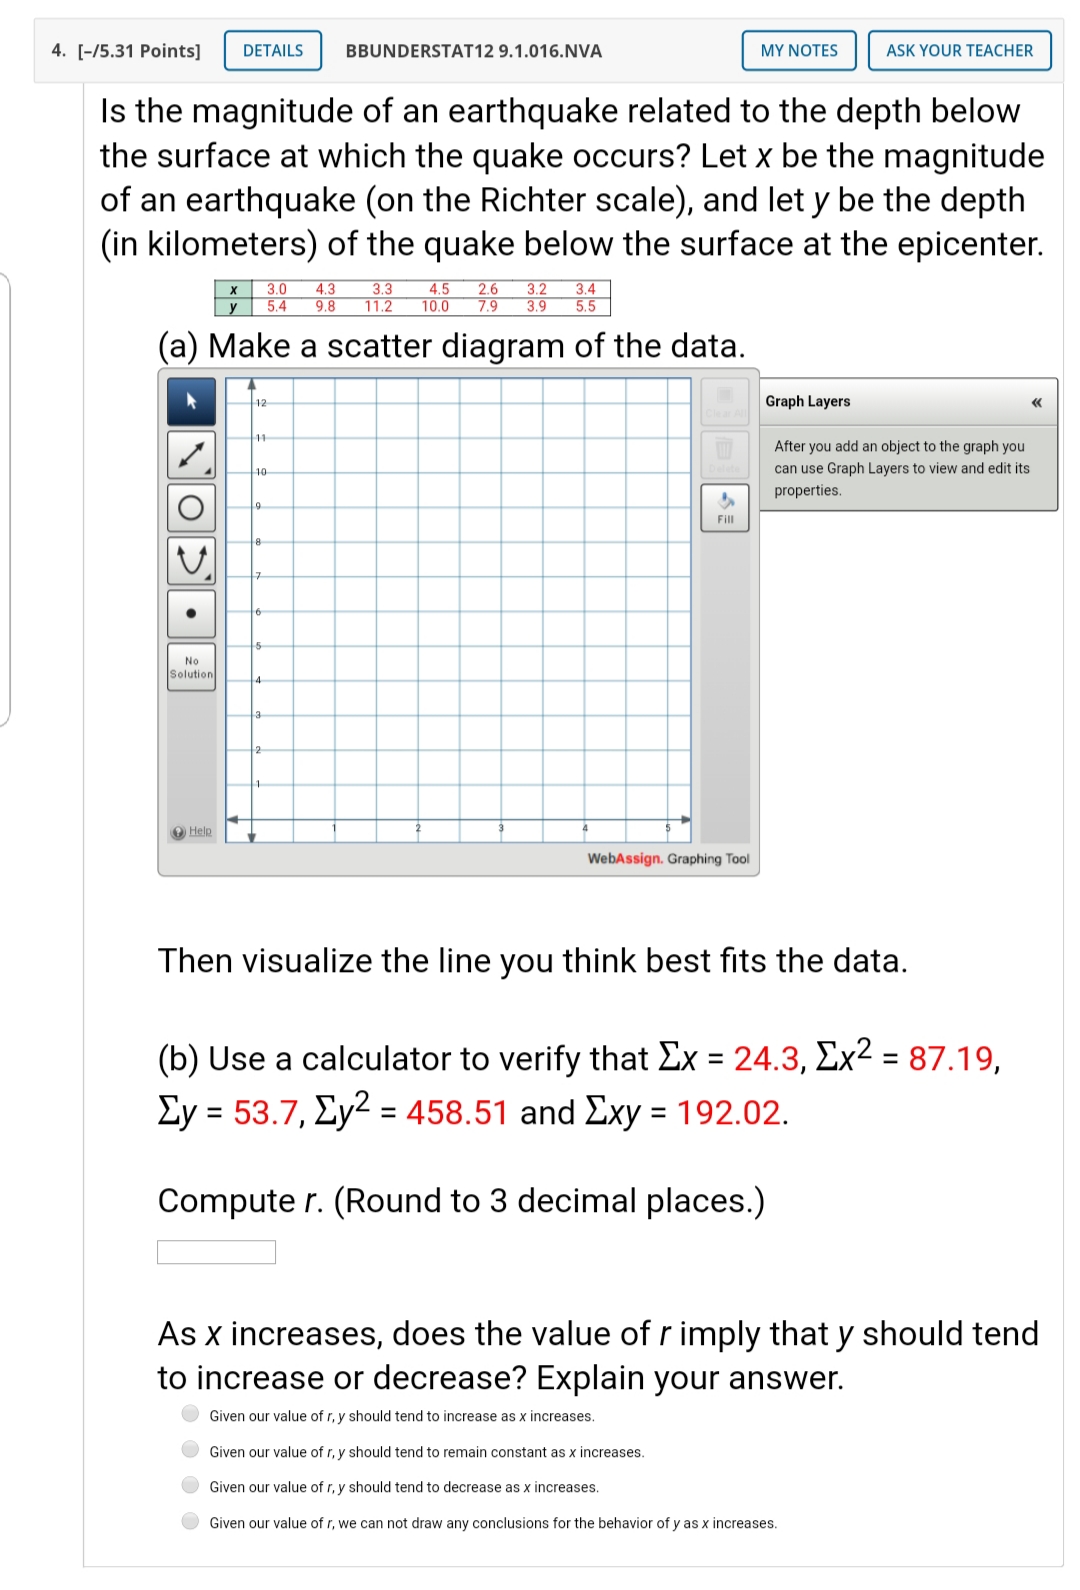Collapse the Graph Layers panel
This screenshot has height=1590, width=1080.
[x=1037, y=401]
